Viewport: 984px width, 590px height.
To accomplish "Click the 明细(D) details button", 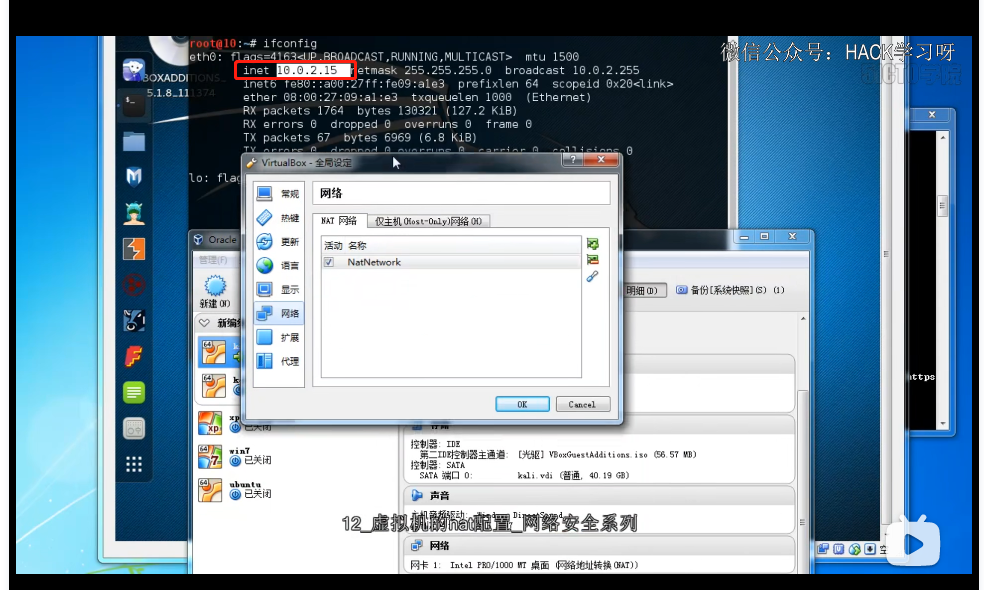I will pos(644,290).
